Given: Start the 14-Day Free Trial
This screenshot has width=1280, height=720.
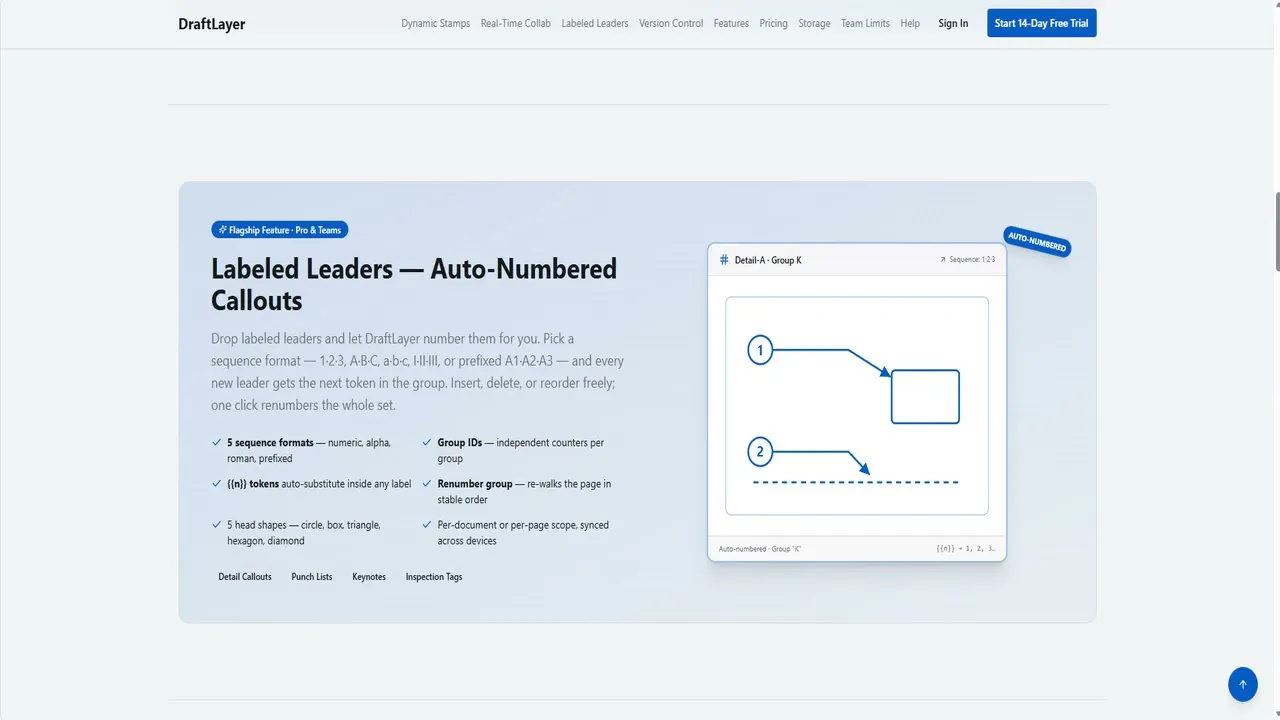Looking at the screenshot, I should [x=1042, y=23].
